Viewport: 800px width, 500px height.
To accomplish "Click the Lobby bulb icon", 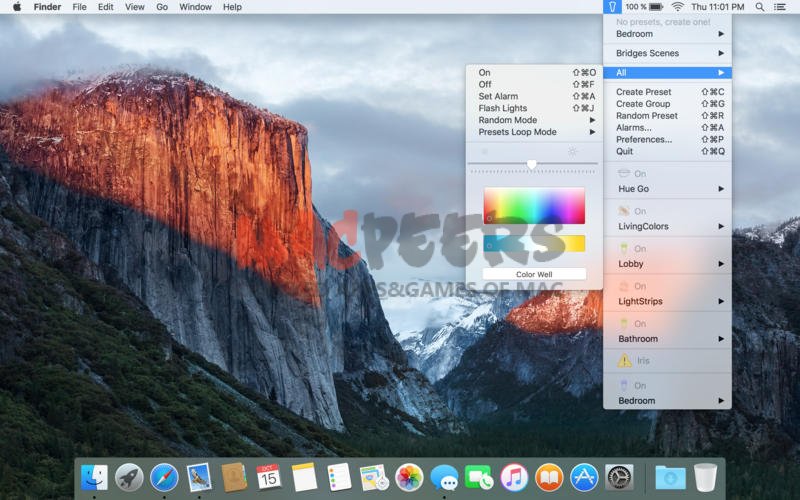I will point(623,249).
